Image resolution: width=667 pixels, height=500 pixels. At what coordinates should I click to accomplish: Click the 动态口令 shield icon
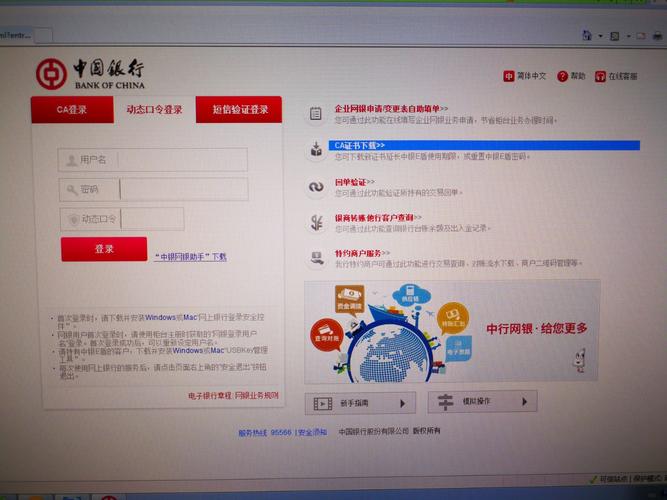(74, 220)
